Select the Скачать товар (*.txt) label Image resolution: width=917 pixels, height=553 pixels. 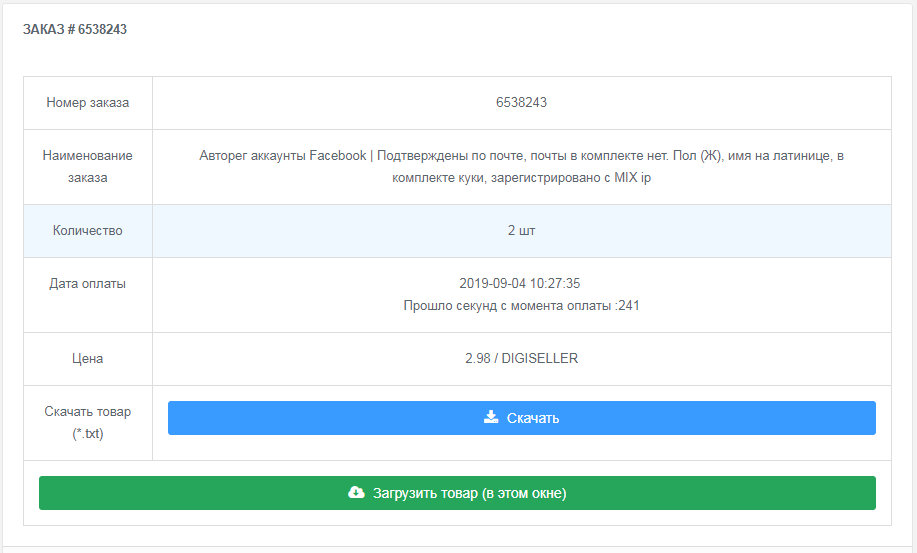tap(88, 422)
